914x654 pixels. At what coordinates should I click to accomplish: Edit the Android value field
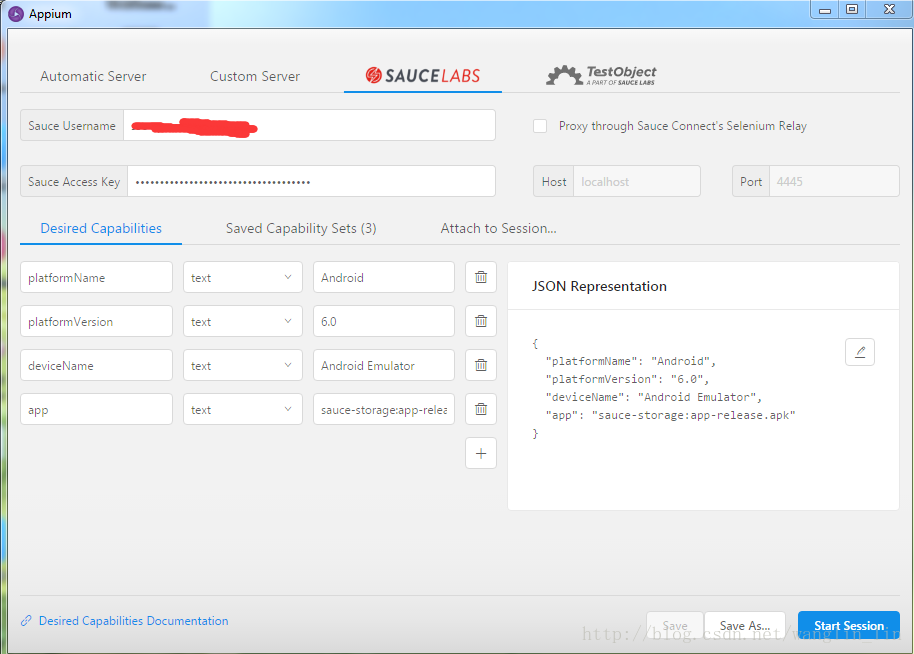(x=384, y=277)
